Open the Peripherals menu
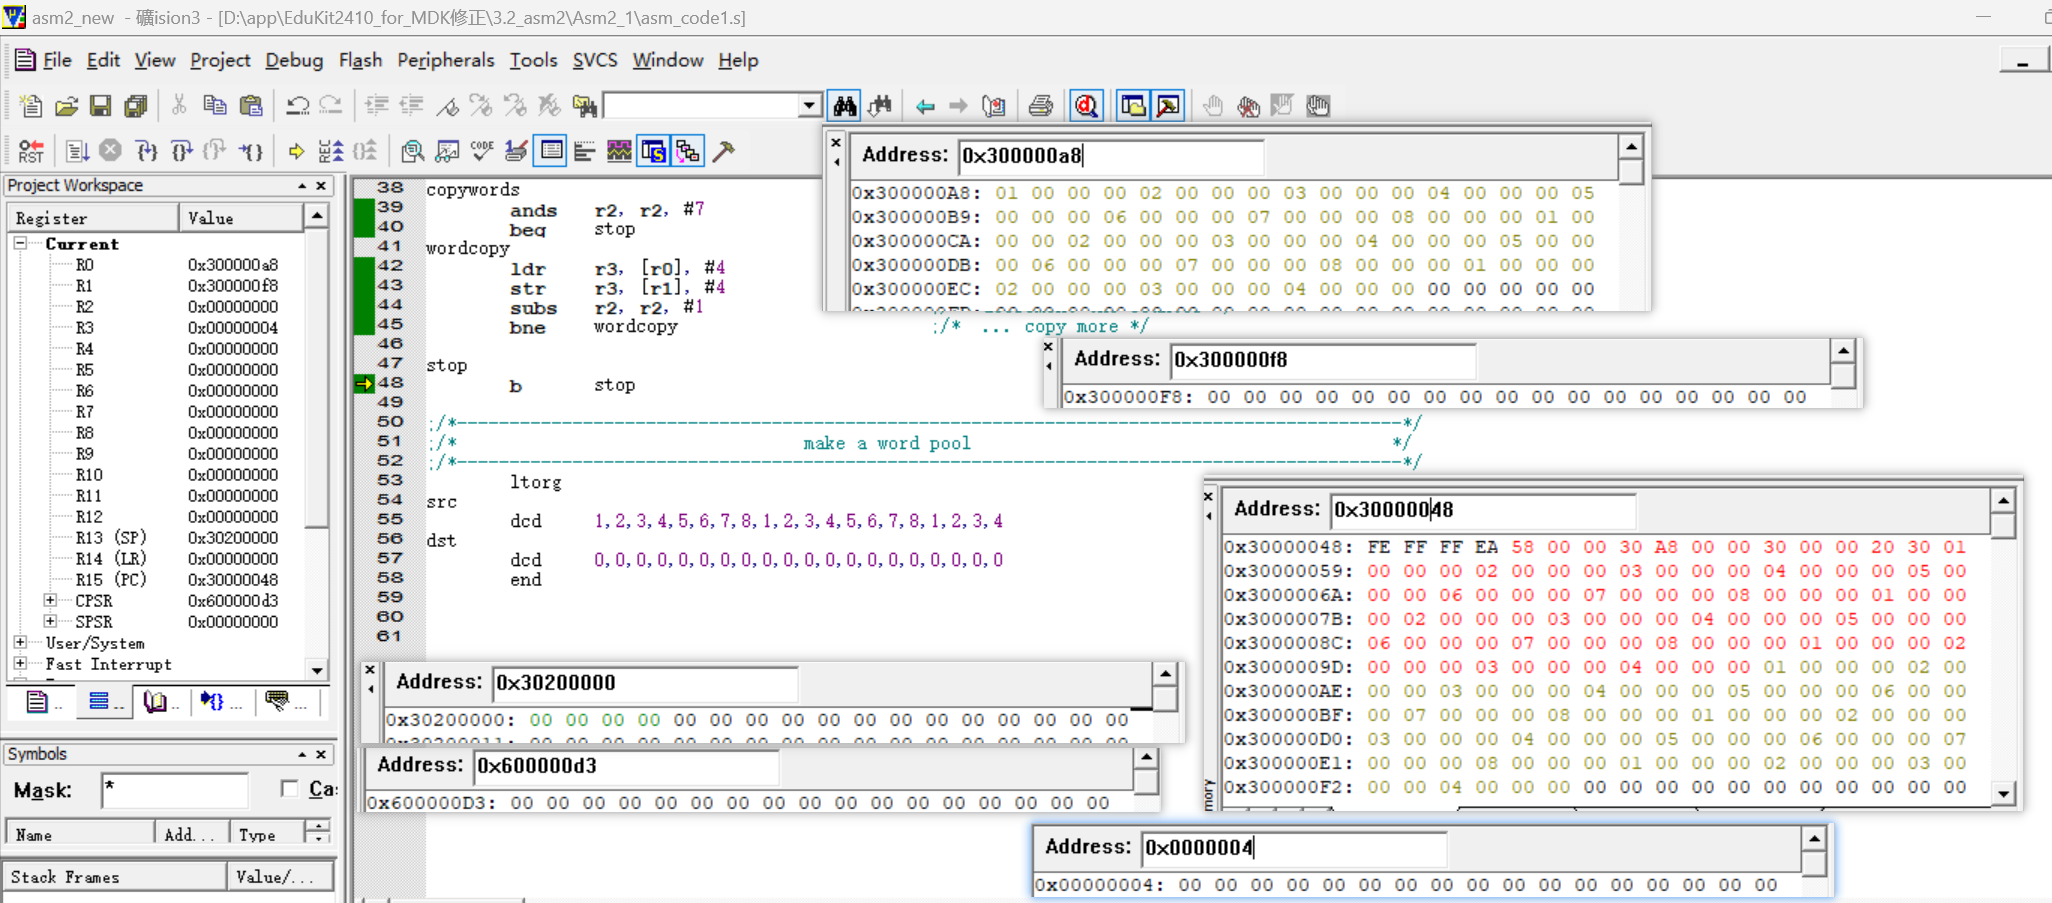 tap(445, 60)
